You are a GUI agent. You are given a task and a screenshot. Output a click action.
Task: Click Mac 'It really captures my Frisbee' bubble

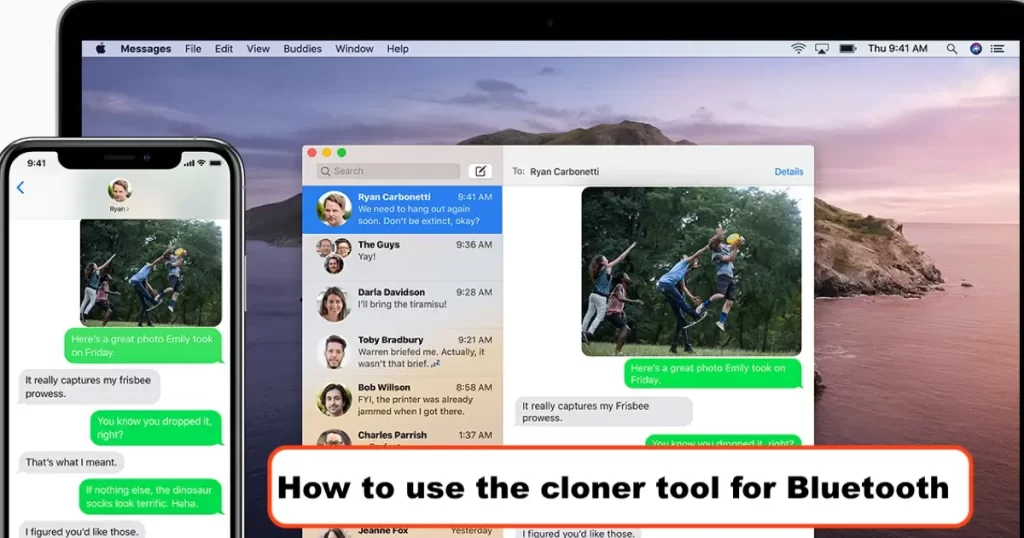click(603, 412)
